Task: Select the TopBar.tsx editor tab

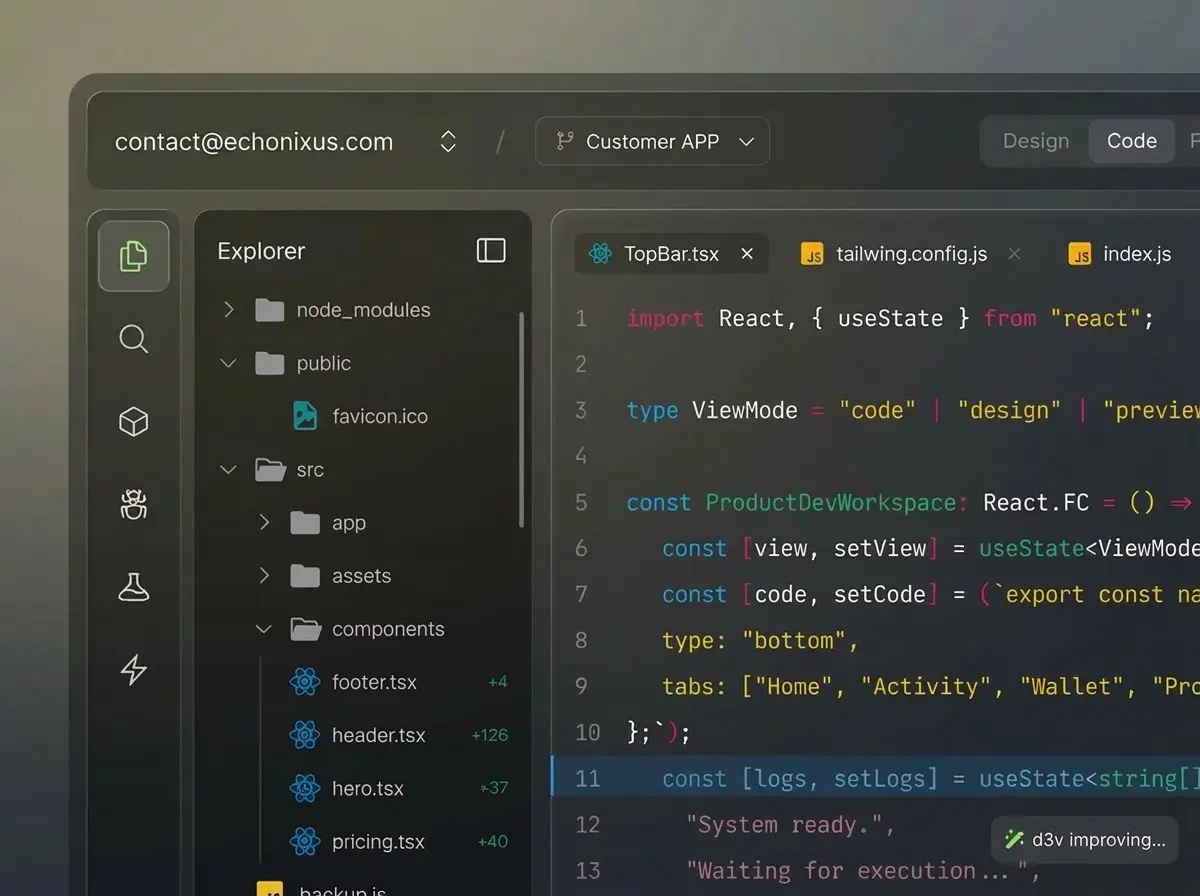Action: click(x=671, y=254)
